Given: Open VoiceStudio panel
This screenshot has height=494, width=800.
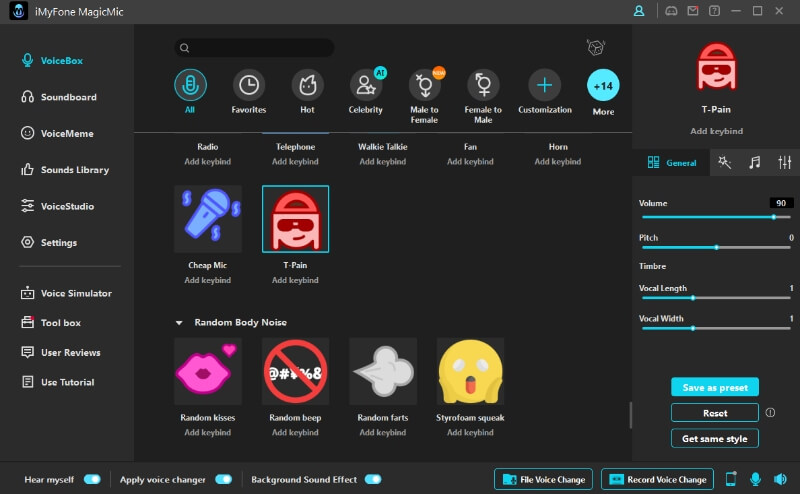Looking at the screenshot, I should point(57,206).
